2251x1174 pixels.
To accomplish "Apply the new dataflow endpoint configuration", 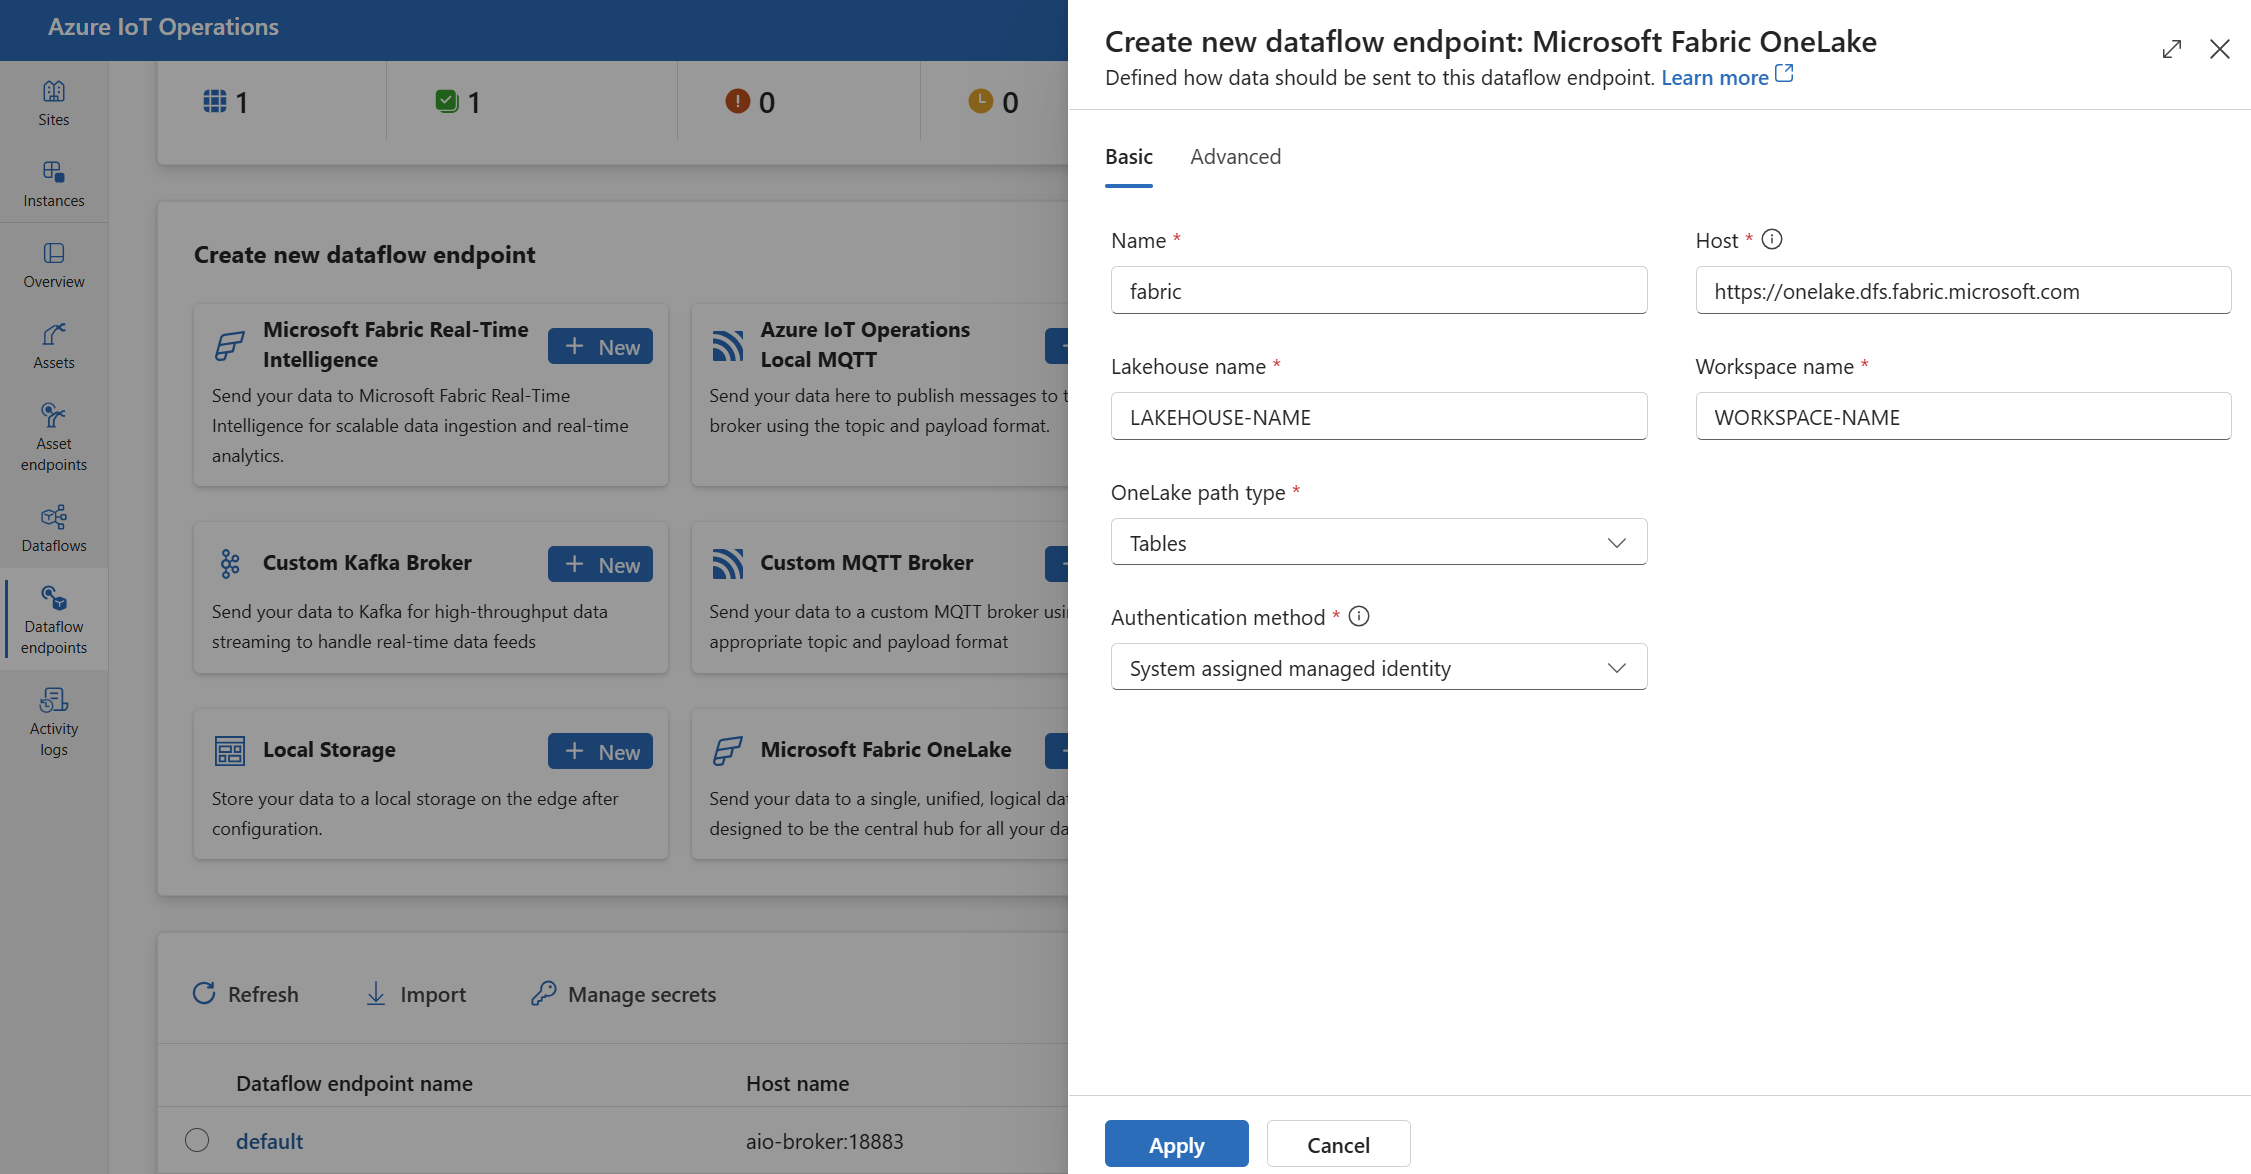I will point(1176,1144).
